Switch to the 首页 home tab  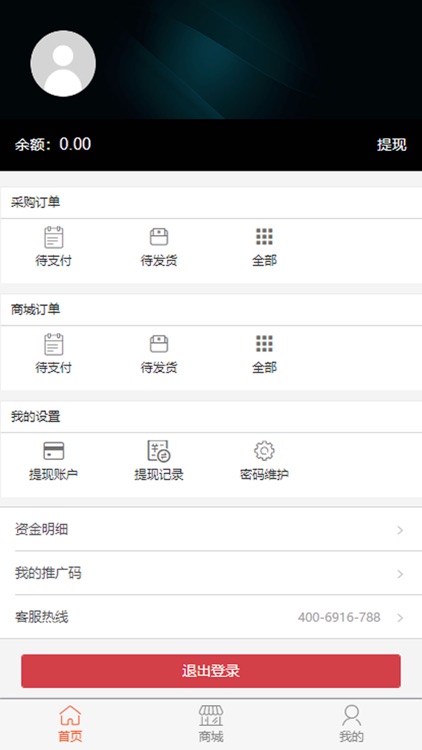pyautogui.click(x=70, y=724)
